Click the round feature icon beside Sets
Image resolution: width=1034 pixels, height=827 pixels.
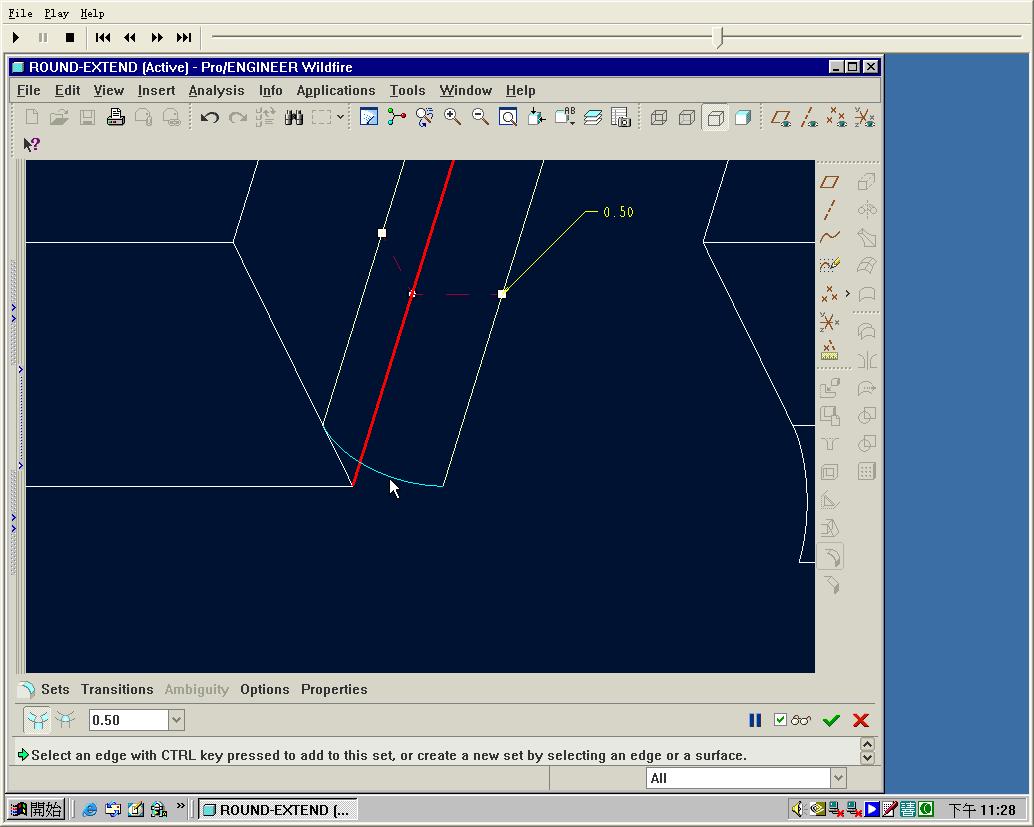click(x=26, y=690)
